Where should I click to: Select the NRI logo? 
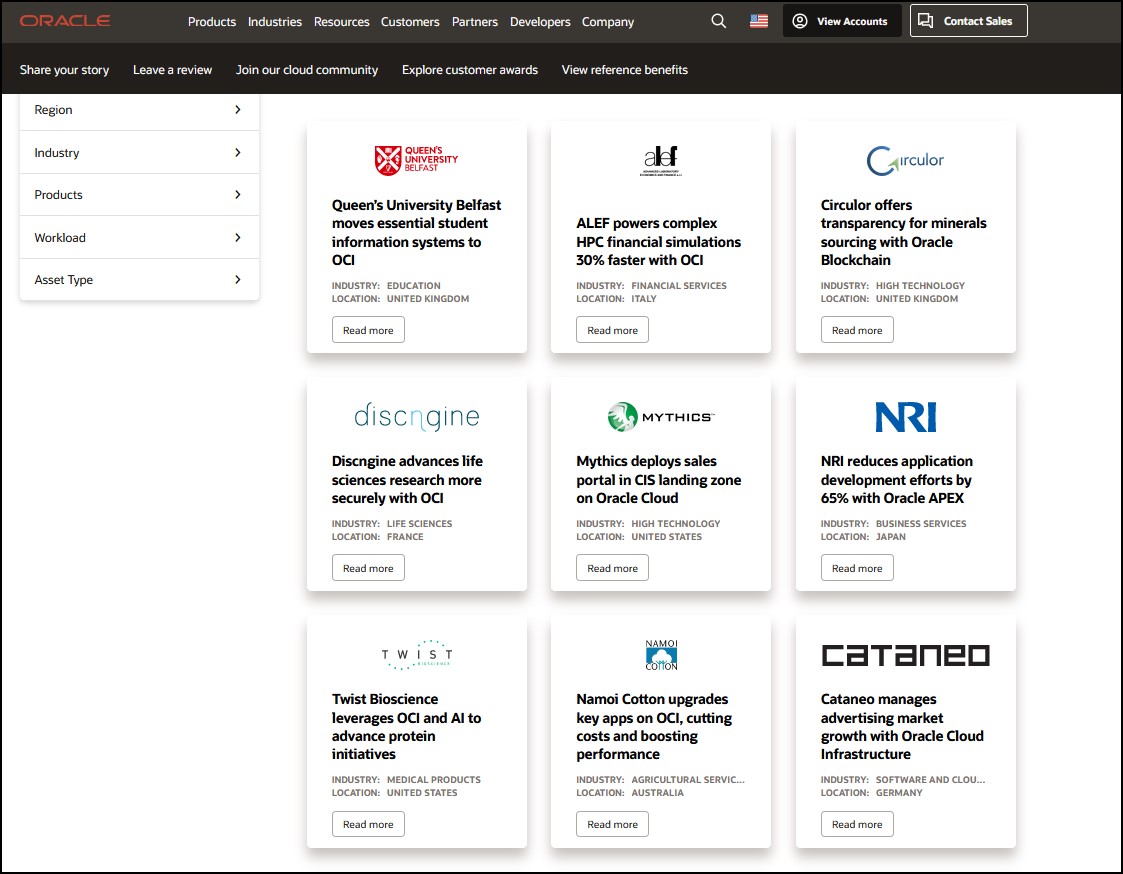905,419
